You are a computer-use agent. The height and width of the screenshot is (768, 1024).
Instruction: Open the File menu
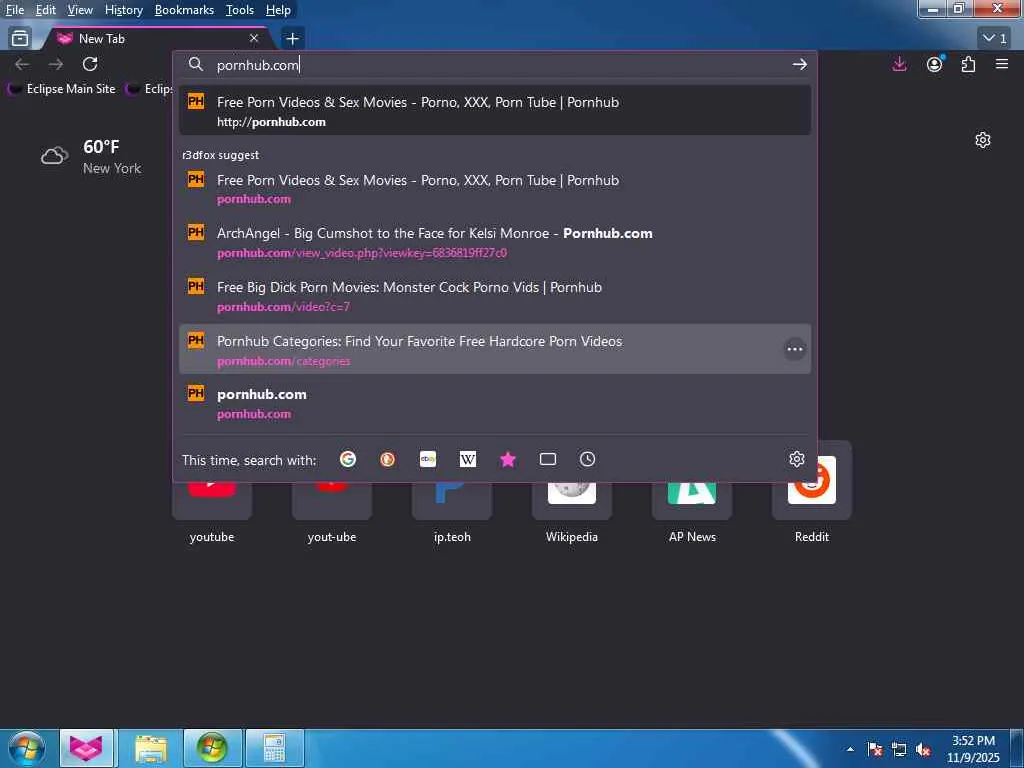pyautogui.click(x=14, y=10)
